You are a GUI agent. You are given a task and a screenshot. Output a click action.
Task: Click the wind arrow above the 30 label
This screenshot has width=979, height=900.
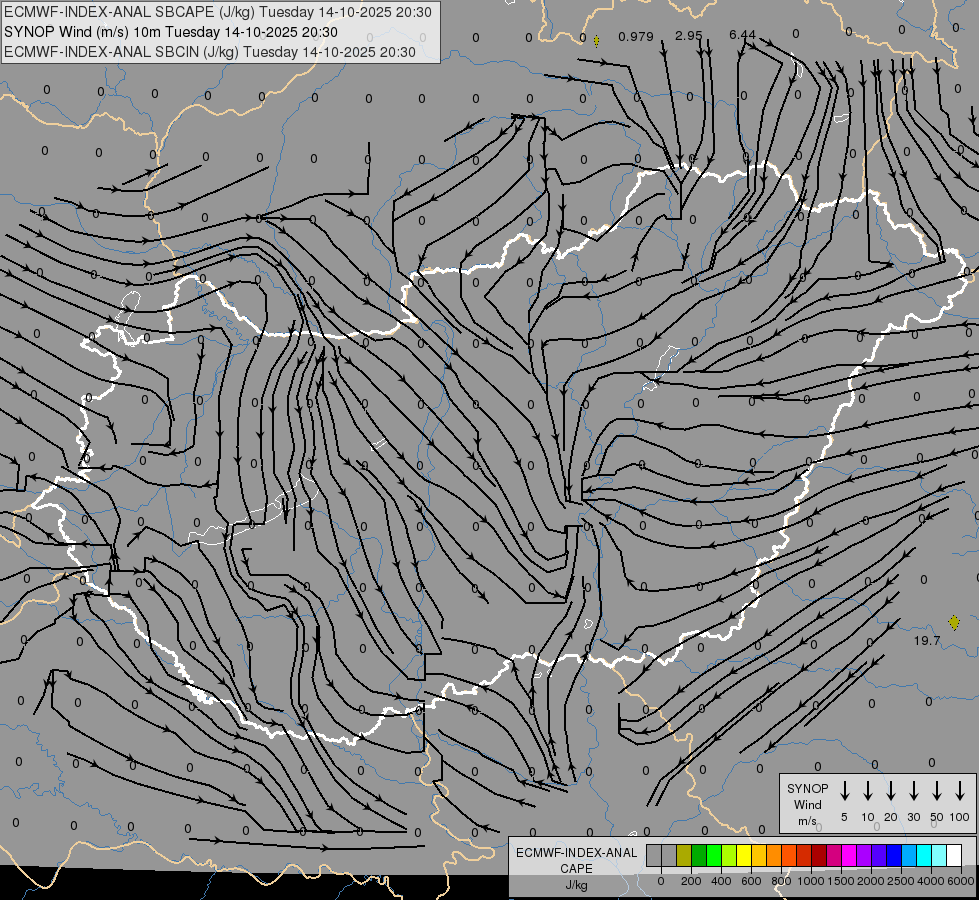913,790
